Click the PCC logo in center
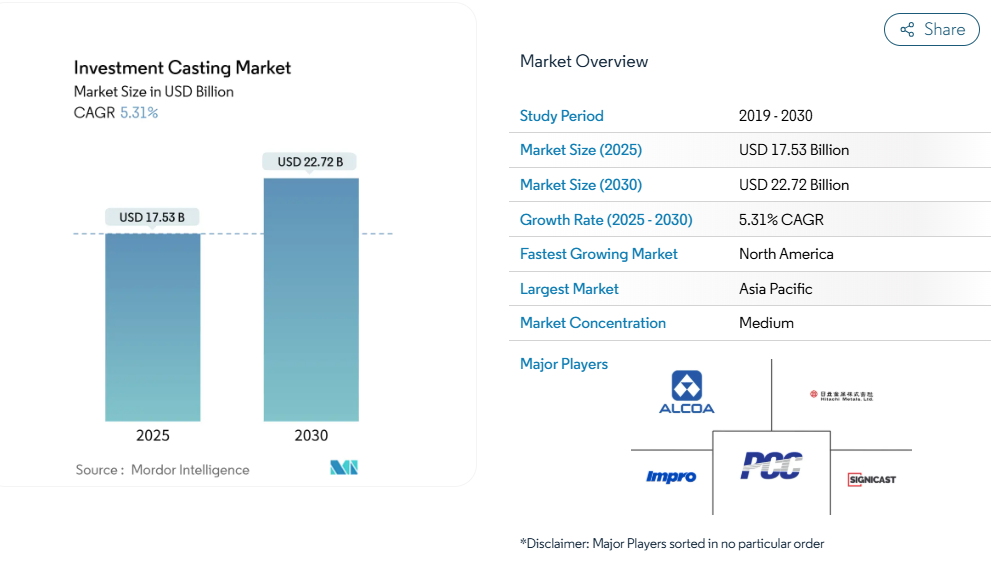 click(771, 465)
